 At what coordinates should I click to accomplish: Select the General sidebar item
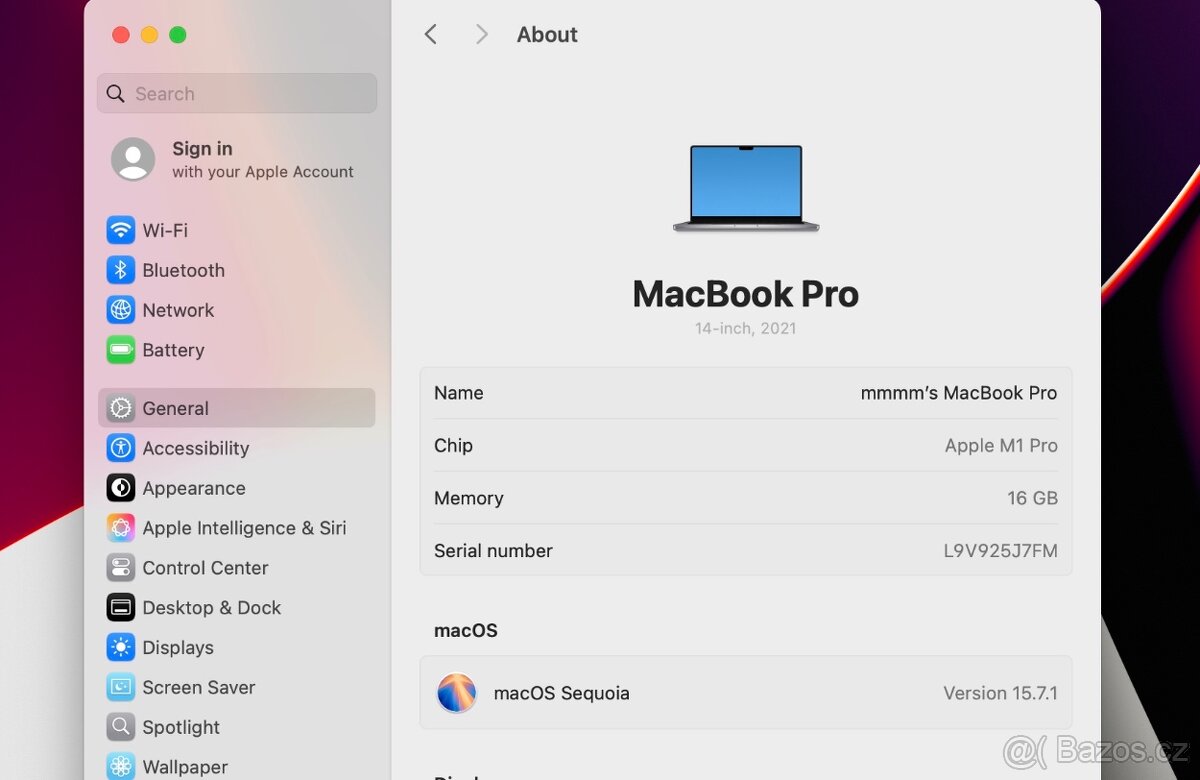(x=175, y=408)
